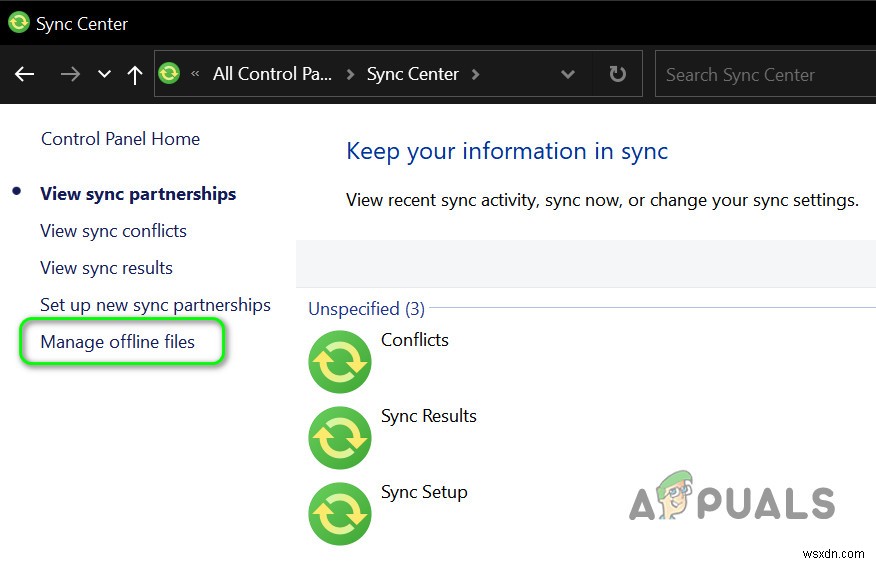Viewport: 876px width, 564px height.
Task: Open Control Panel Home link
Action: [120, 138]
